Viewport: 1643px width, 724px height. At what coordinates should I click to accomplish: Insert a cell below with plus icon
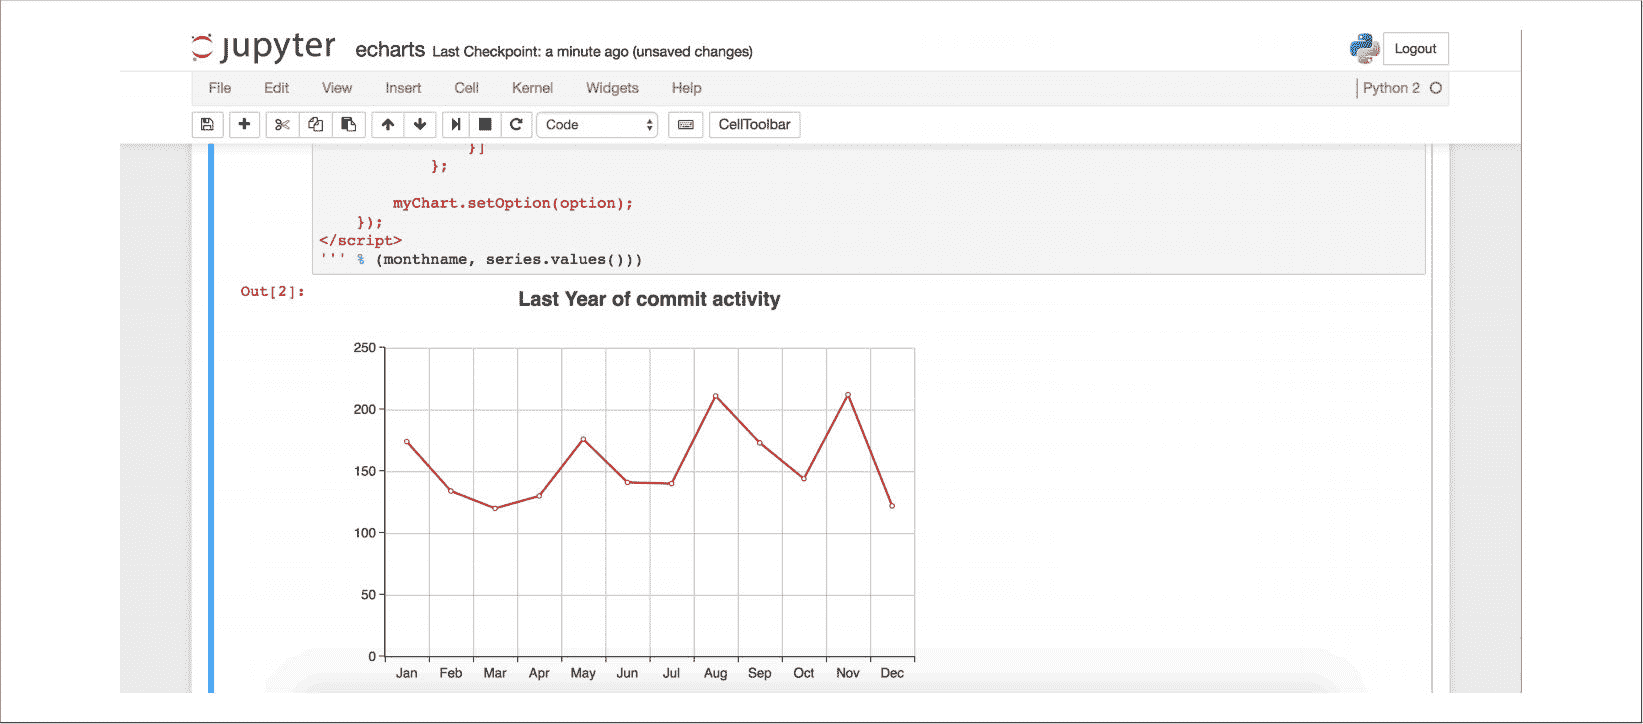[x=244, y=125]
